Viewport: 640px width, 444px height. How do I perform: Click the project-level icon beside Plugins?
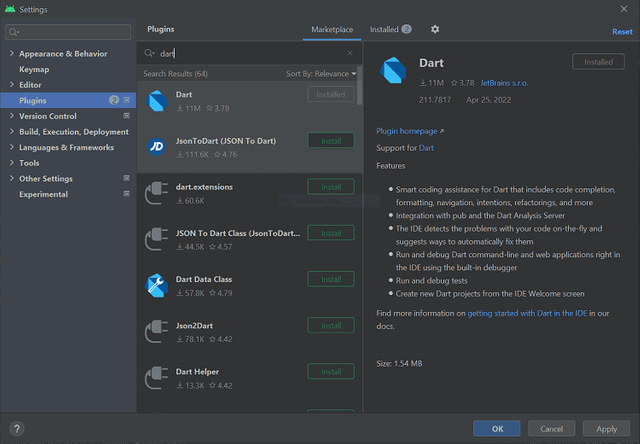(127, 100)
